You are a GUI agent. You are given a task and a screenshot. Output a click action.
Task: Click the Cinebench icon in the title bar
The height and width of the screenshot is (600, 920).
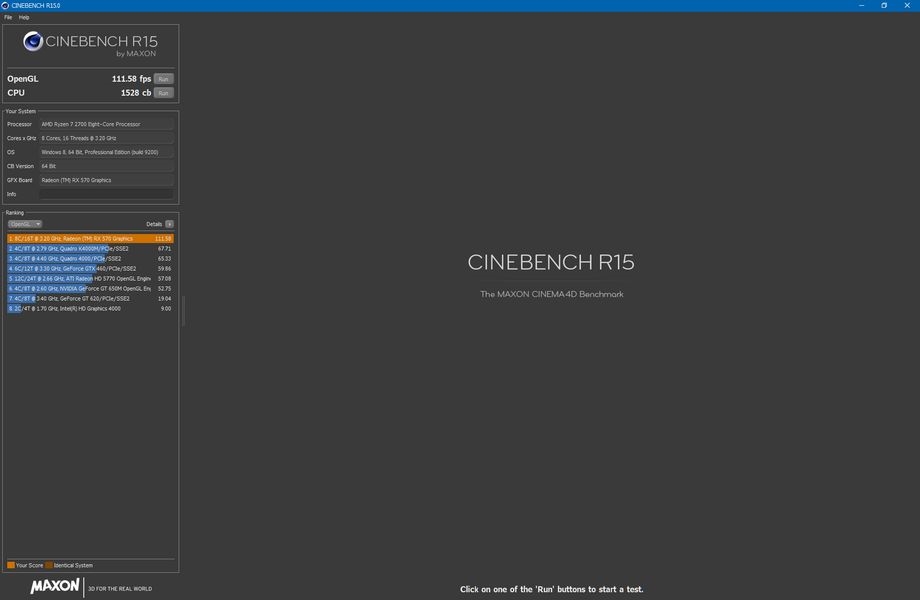5,5
